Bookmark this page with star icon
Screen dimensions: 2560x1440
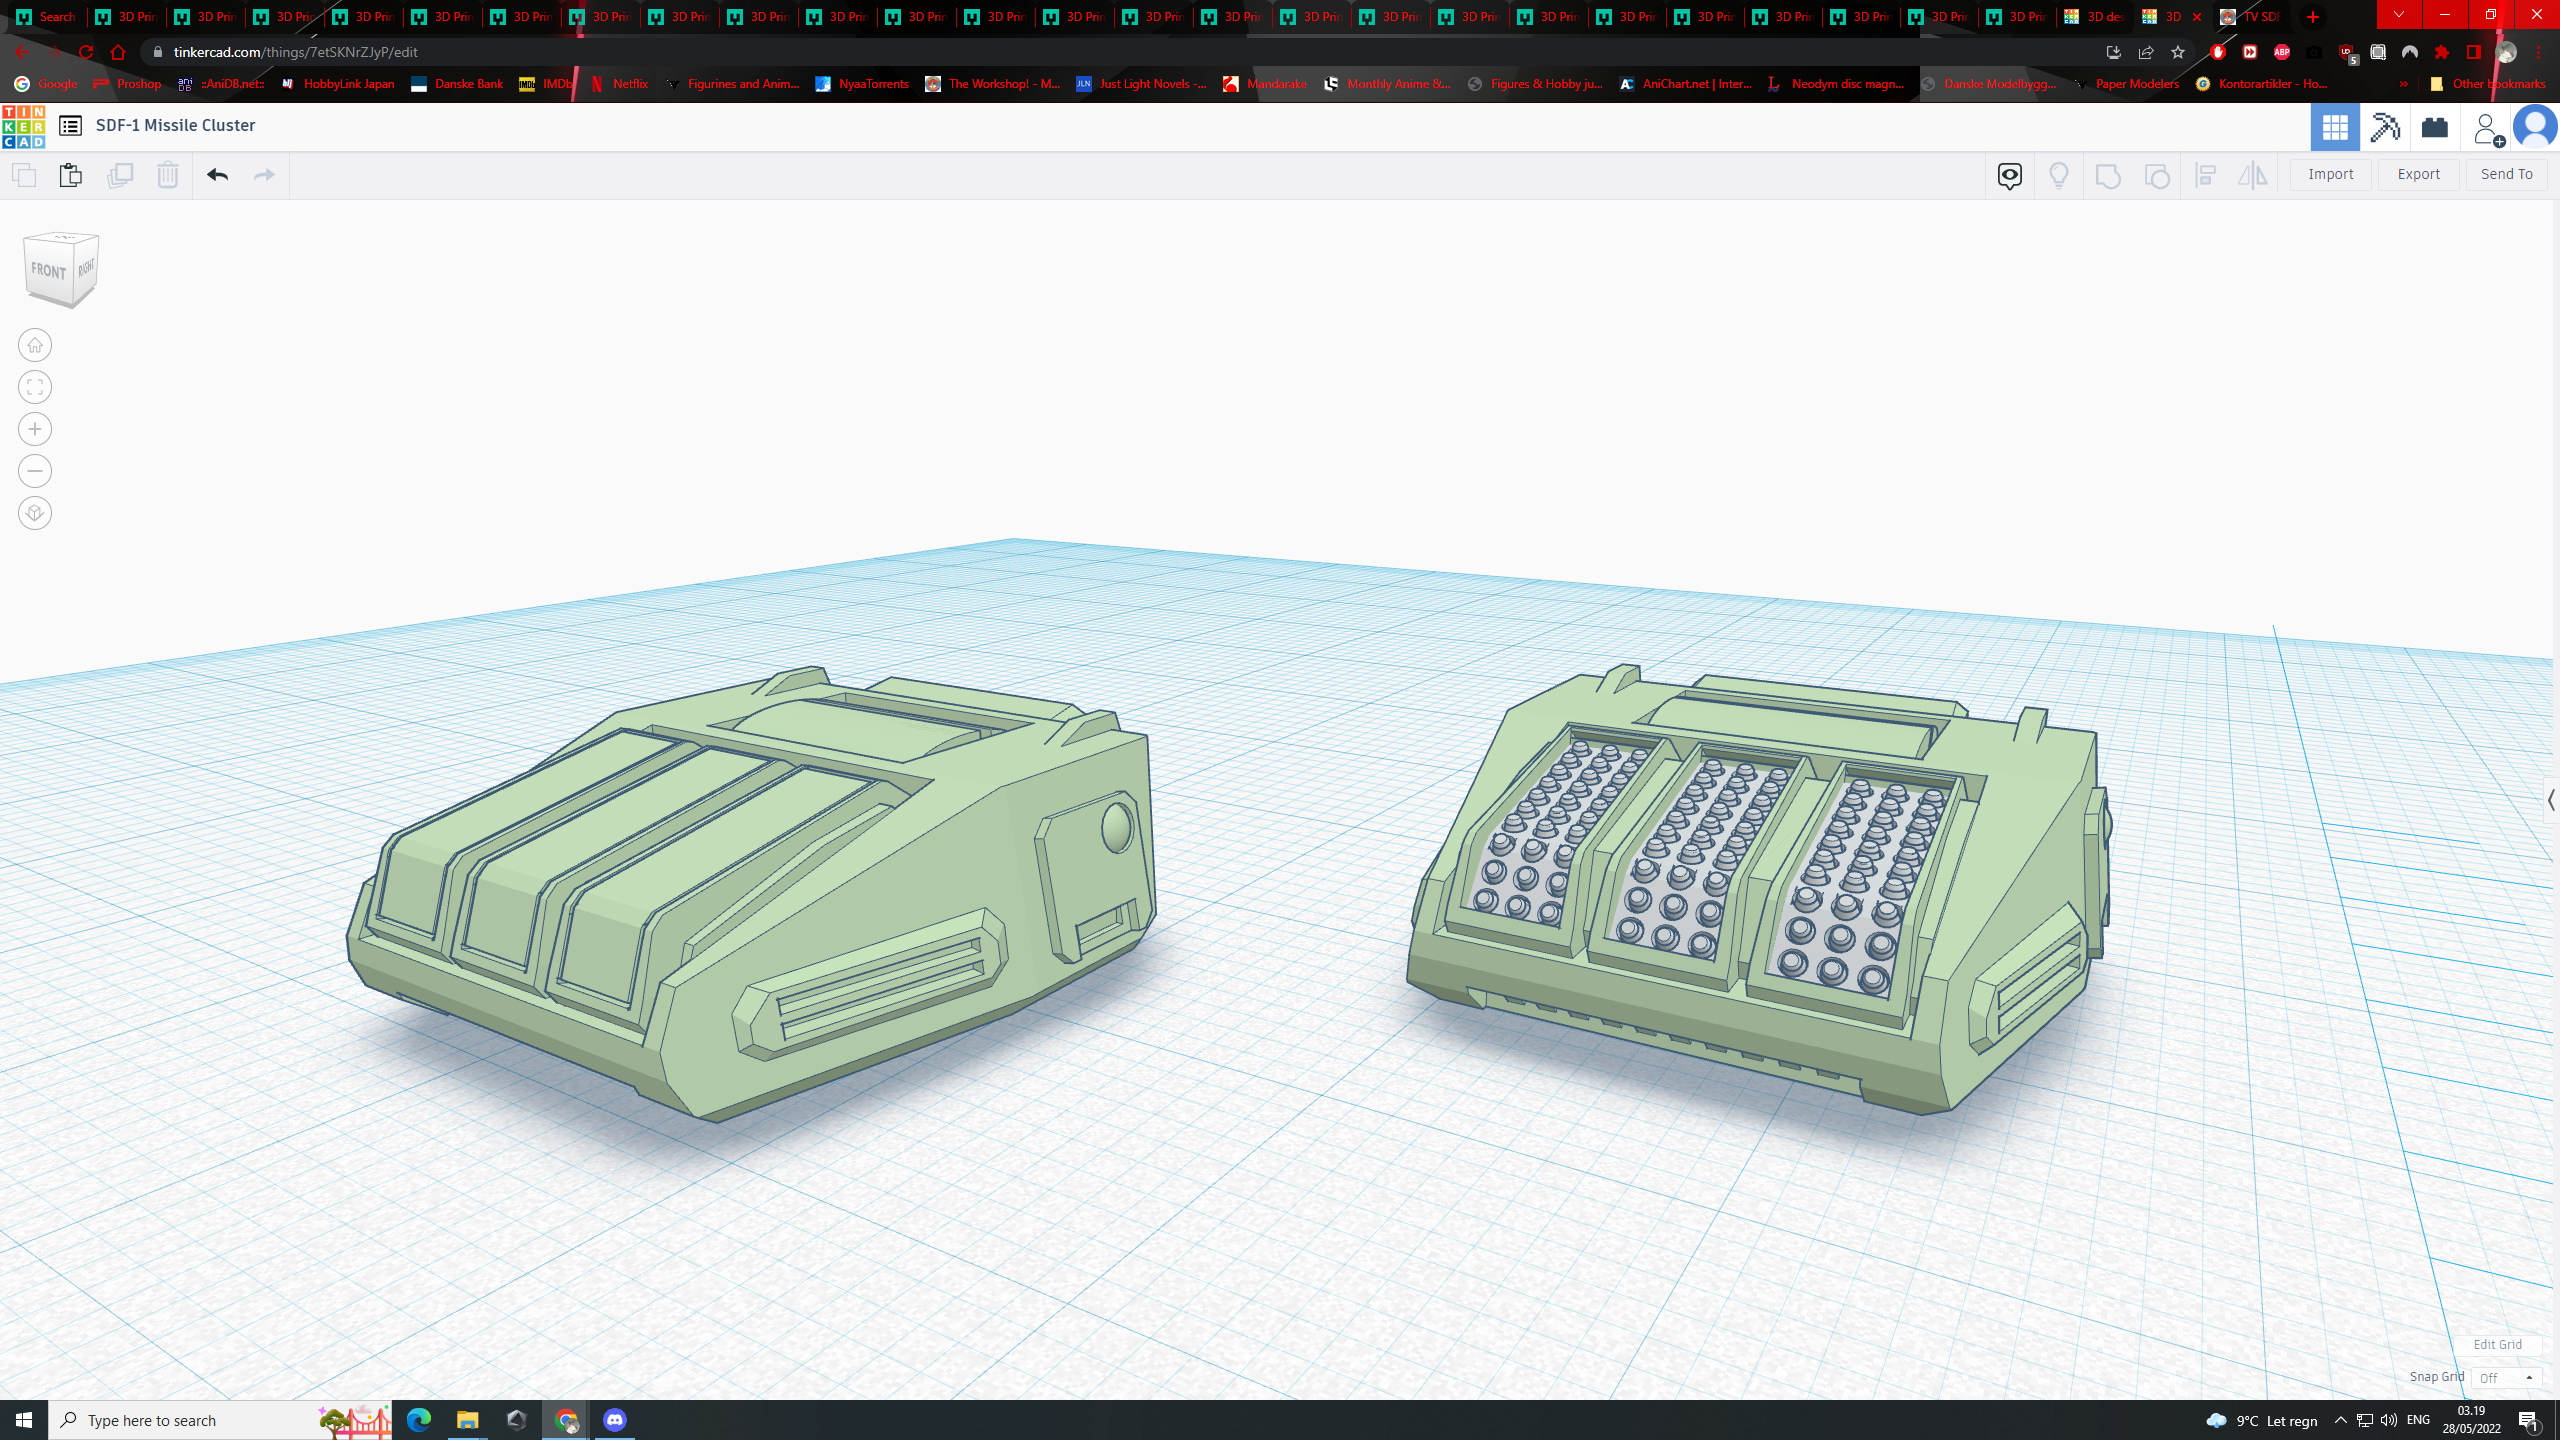point(2178,52)
